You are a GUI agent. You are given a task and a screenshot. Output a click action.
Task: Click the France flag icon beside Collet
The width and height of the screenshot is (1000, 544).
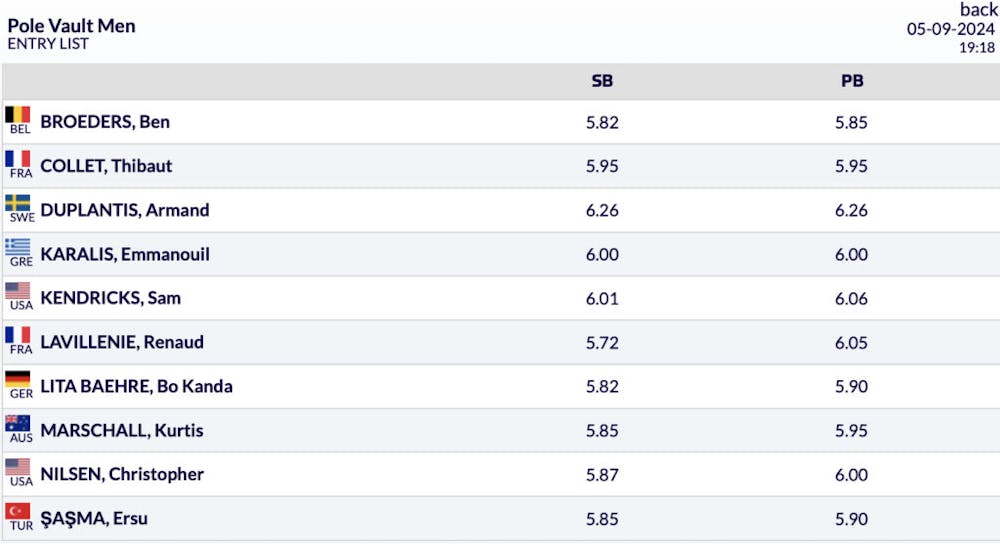(18, 159)
